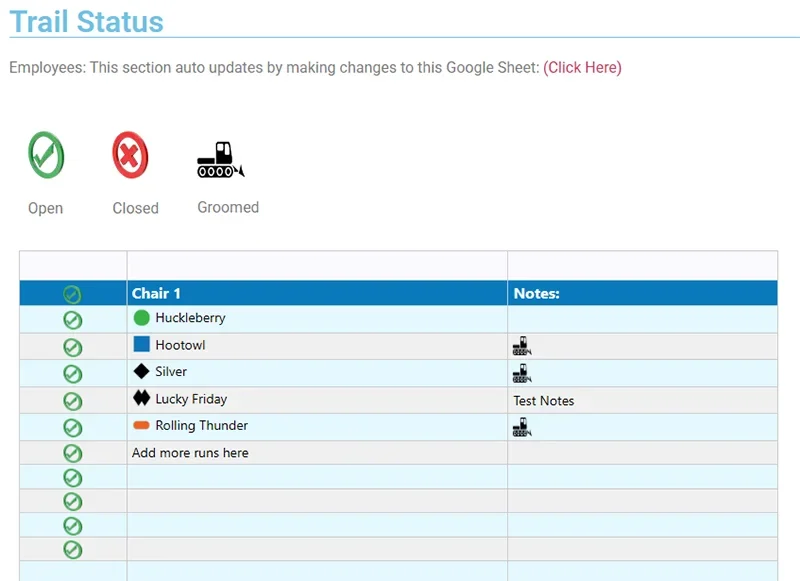Click the Test Notes cell text
This screenshot has width=800, height=581.
click(544, 400)
